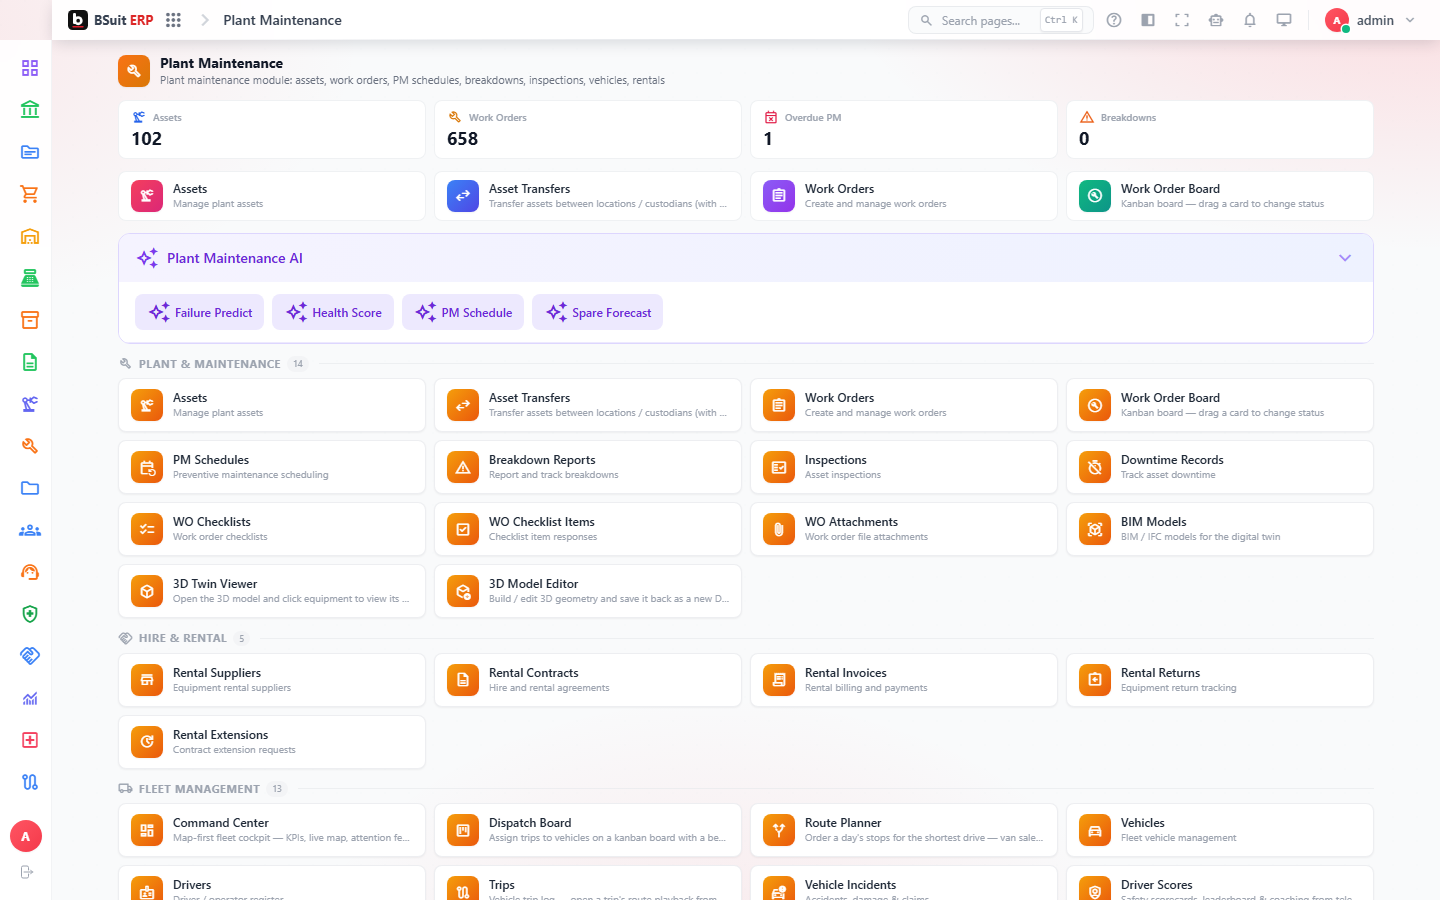Image resolution: width=1440 pixels, height=900 pixels.
Task: Click the help question mark icon
Action: [x=1114, y=20]
